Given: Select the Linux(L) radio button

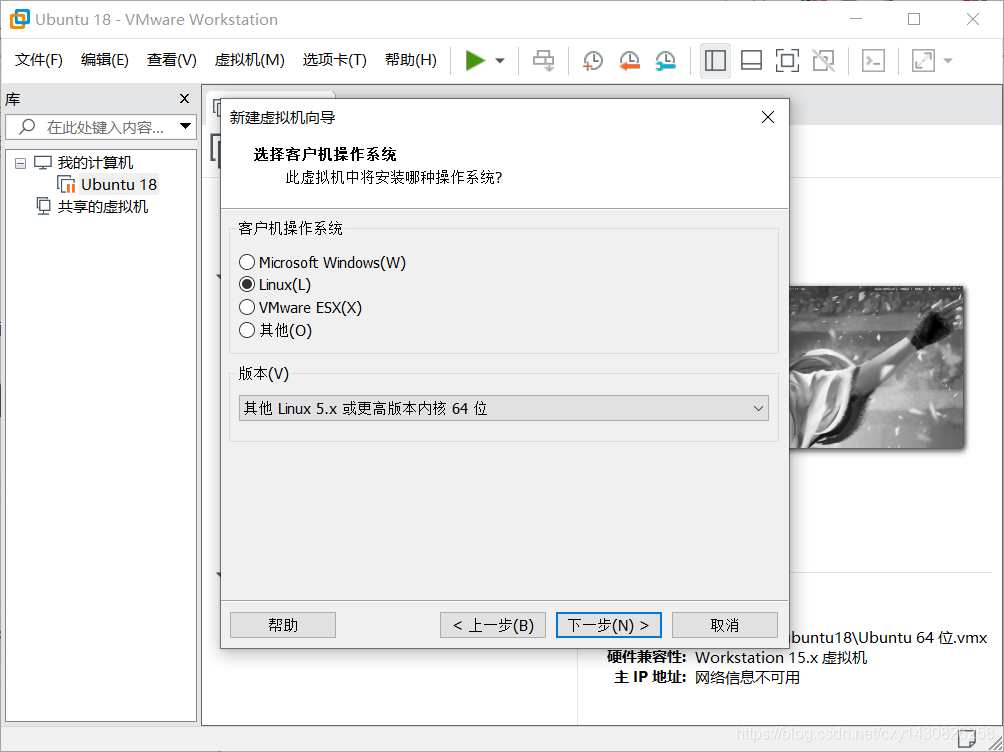Looking at the screenshot, I should pyautogui.click(x=247, y=284).
